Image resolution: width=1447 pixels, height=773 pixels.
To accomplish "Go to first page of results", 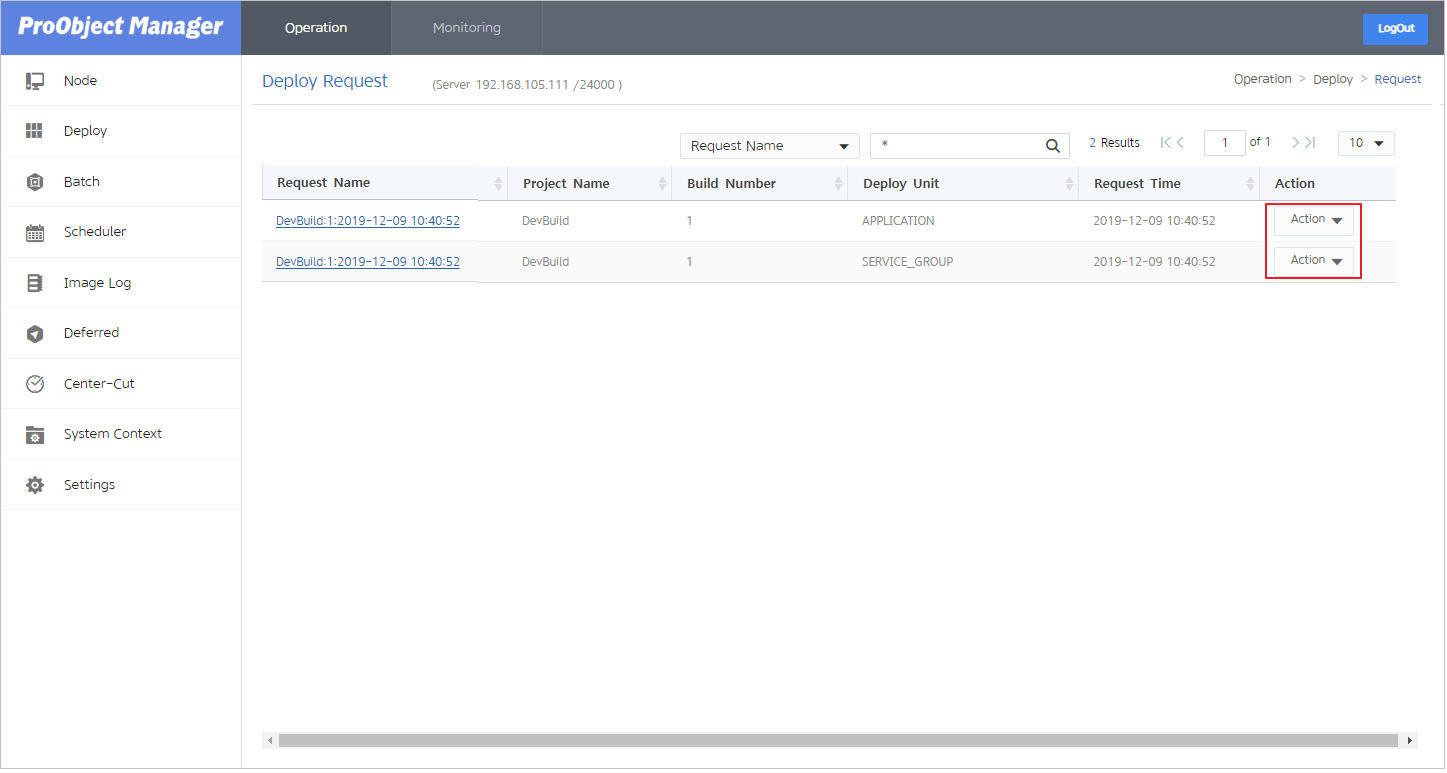I will pos(1165,143).
